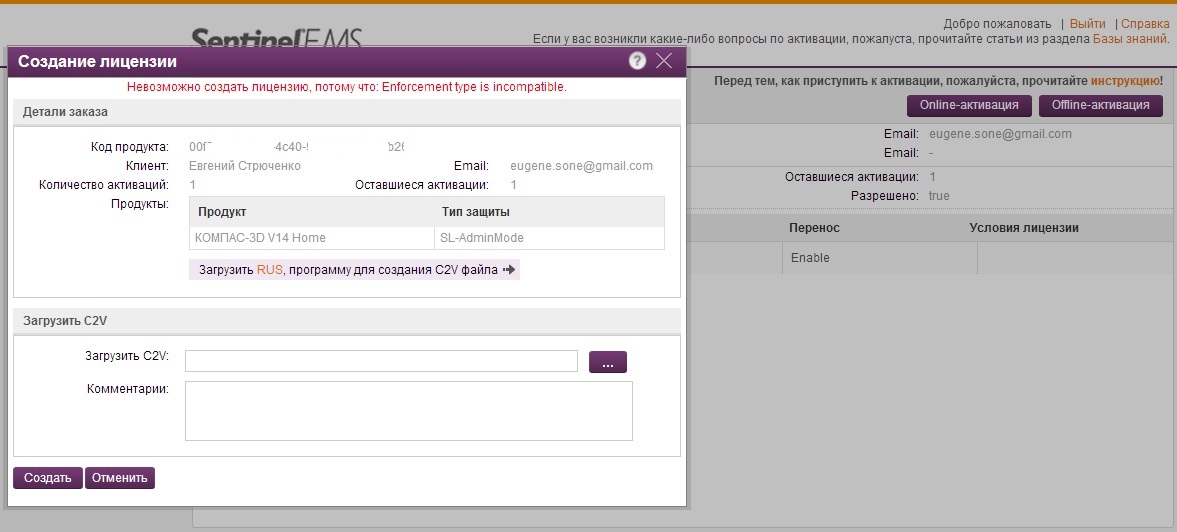Select the КОМПАС-3D V14 Home product cell

point(312,238)
